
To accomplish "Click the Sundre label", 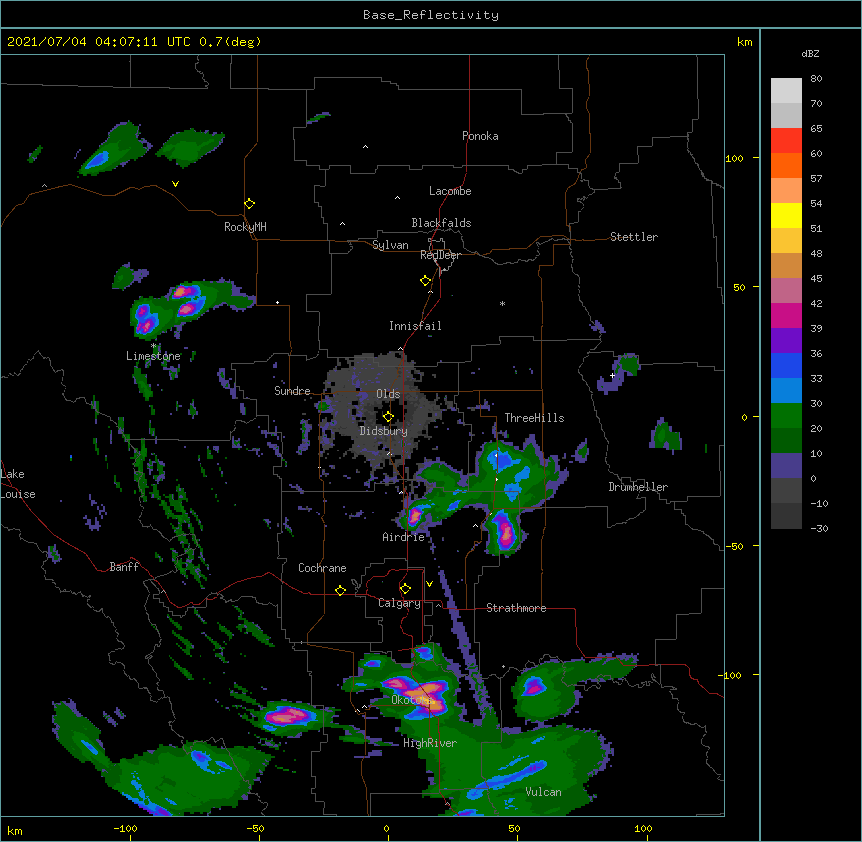I will tap(292, 391).
